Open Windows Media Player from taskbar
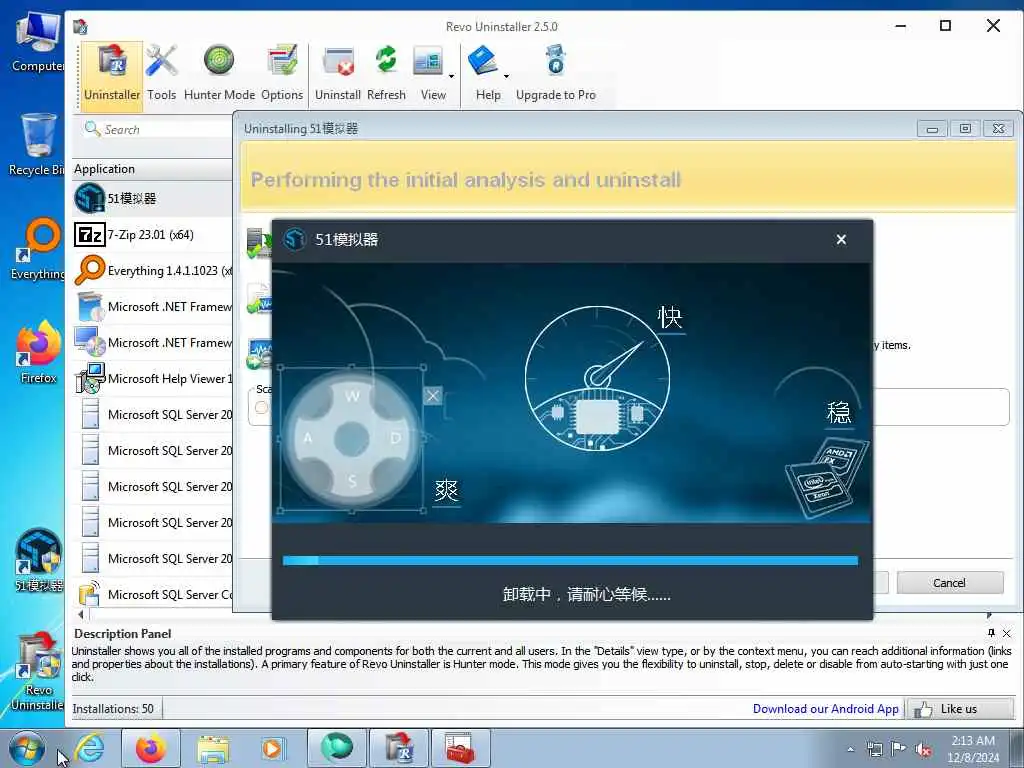 tap(272, 748)
